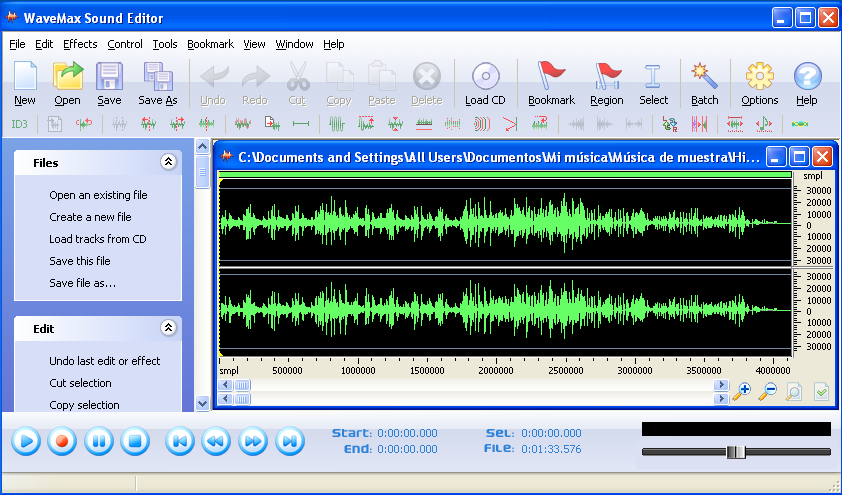This screenshot has width=842, height=495.
Task: Click the Load CD disc icon
Action: pos(485,76)
